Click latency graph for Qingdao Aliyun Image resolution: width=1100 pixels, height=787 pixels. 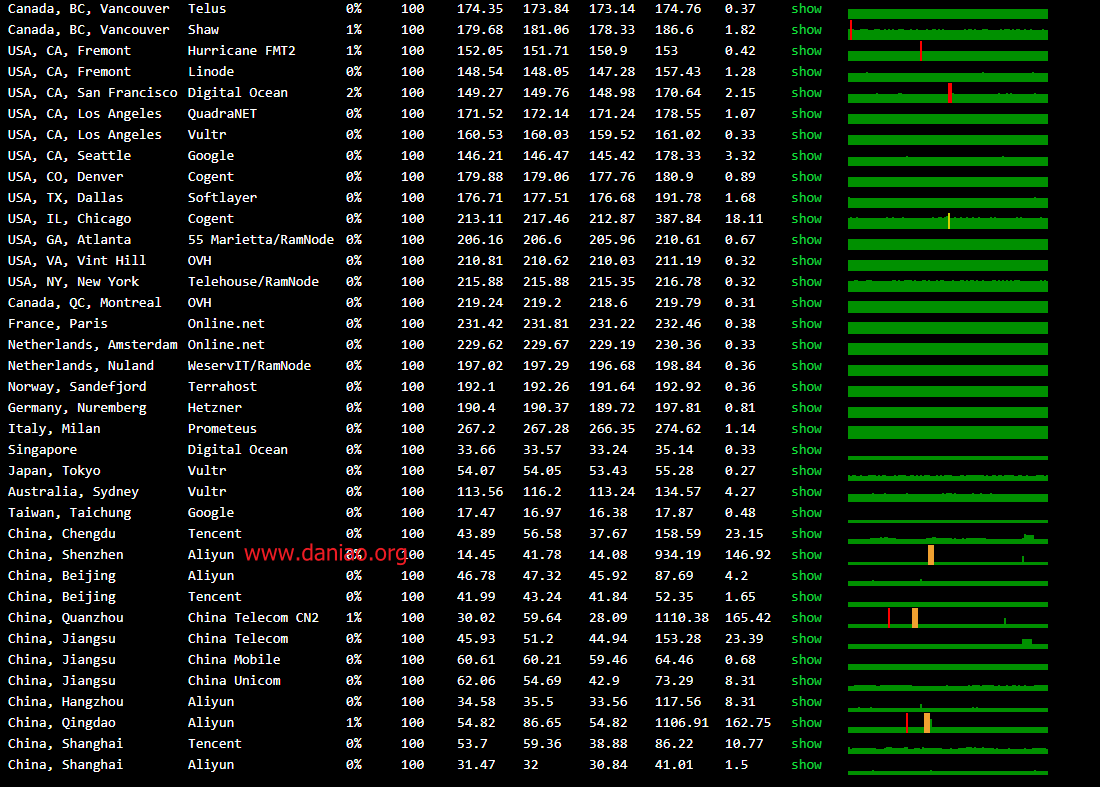point(948,723)
